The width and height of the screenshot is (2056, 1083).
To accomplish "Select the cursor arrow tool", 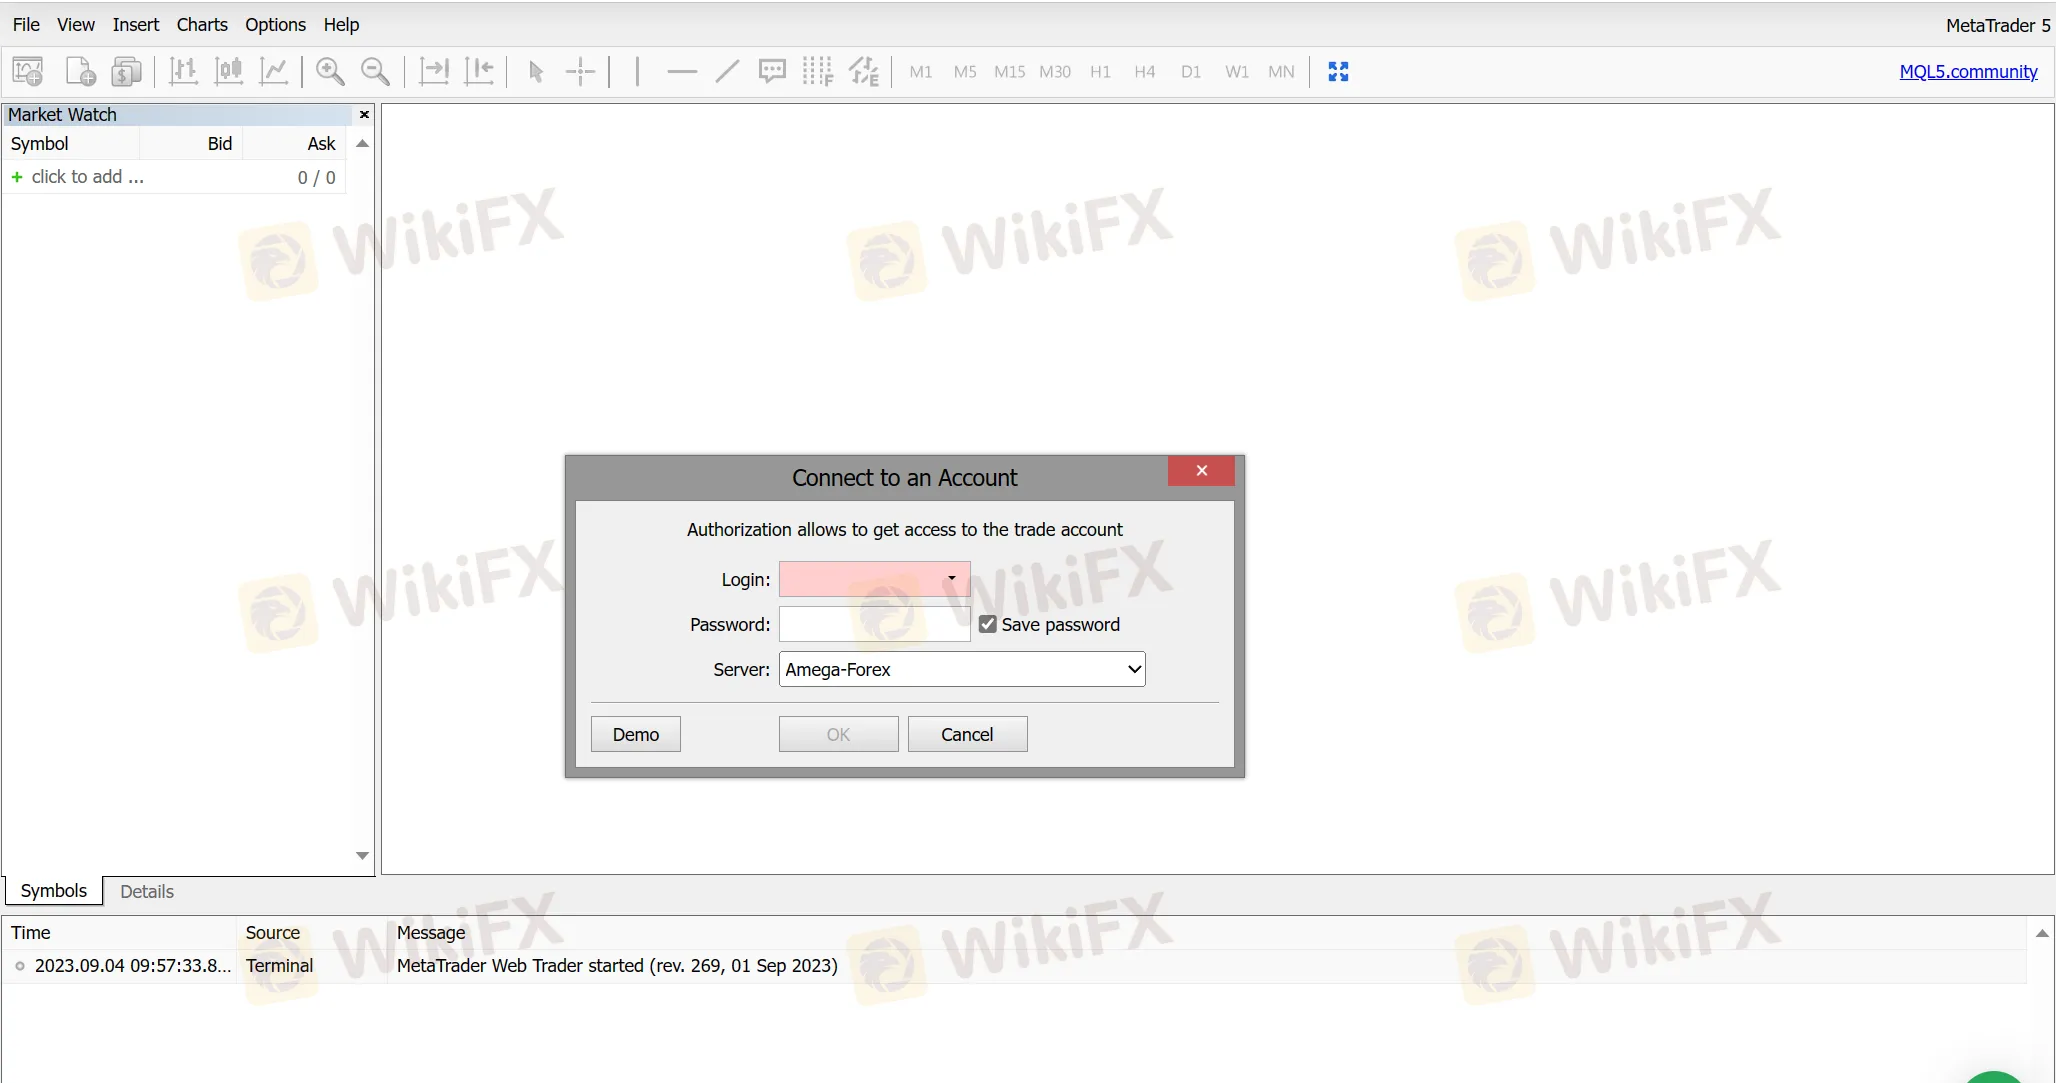I will point(536,71).
